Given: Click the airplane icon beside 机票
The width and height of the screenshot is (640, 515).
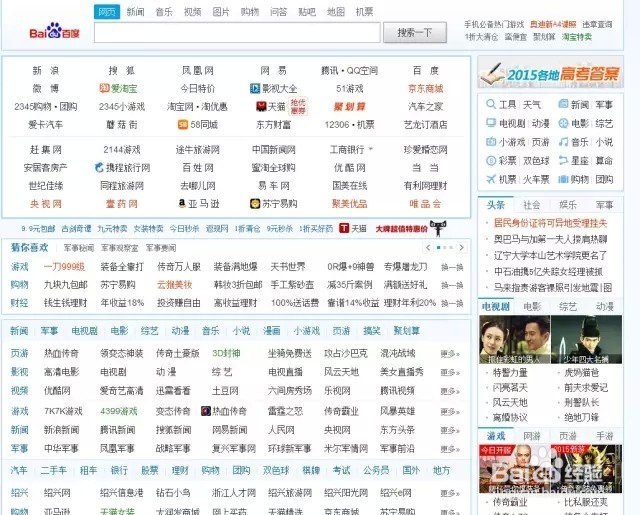Looking at the screenshot, I should [491, 179].
